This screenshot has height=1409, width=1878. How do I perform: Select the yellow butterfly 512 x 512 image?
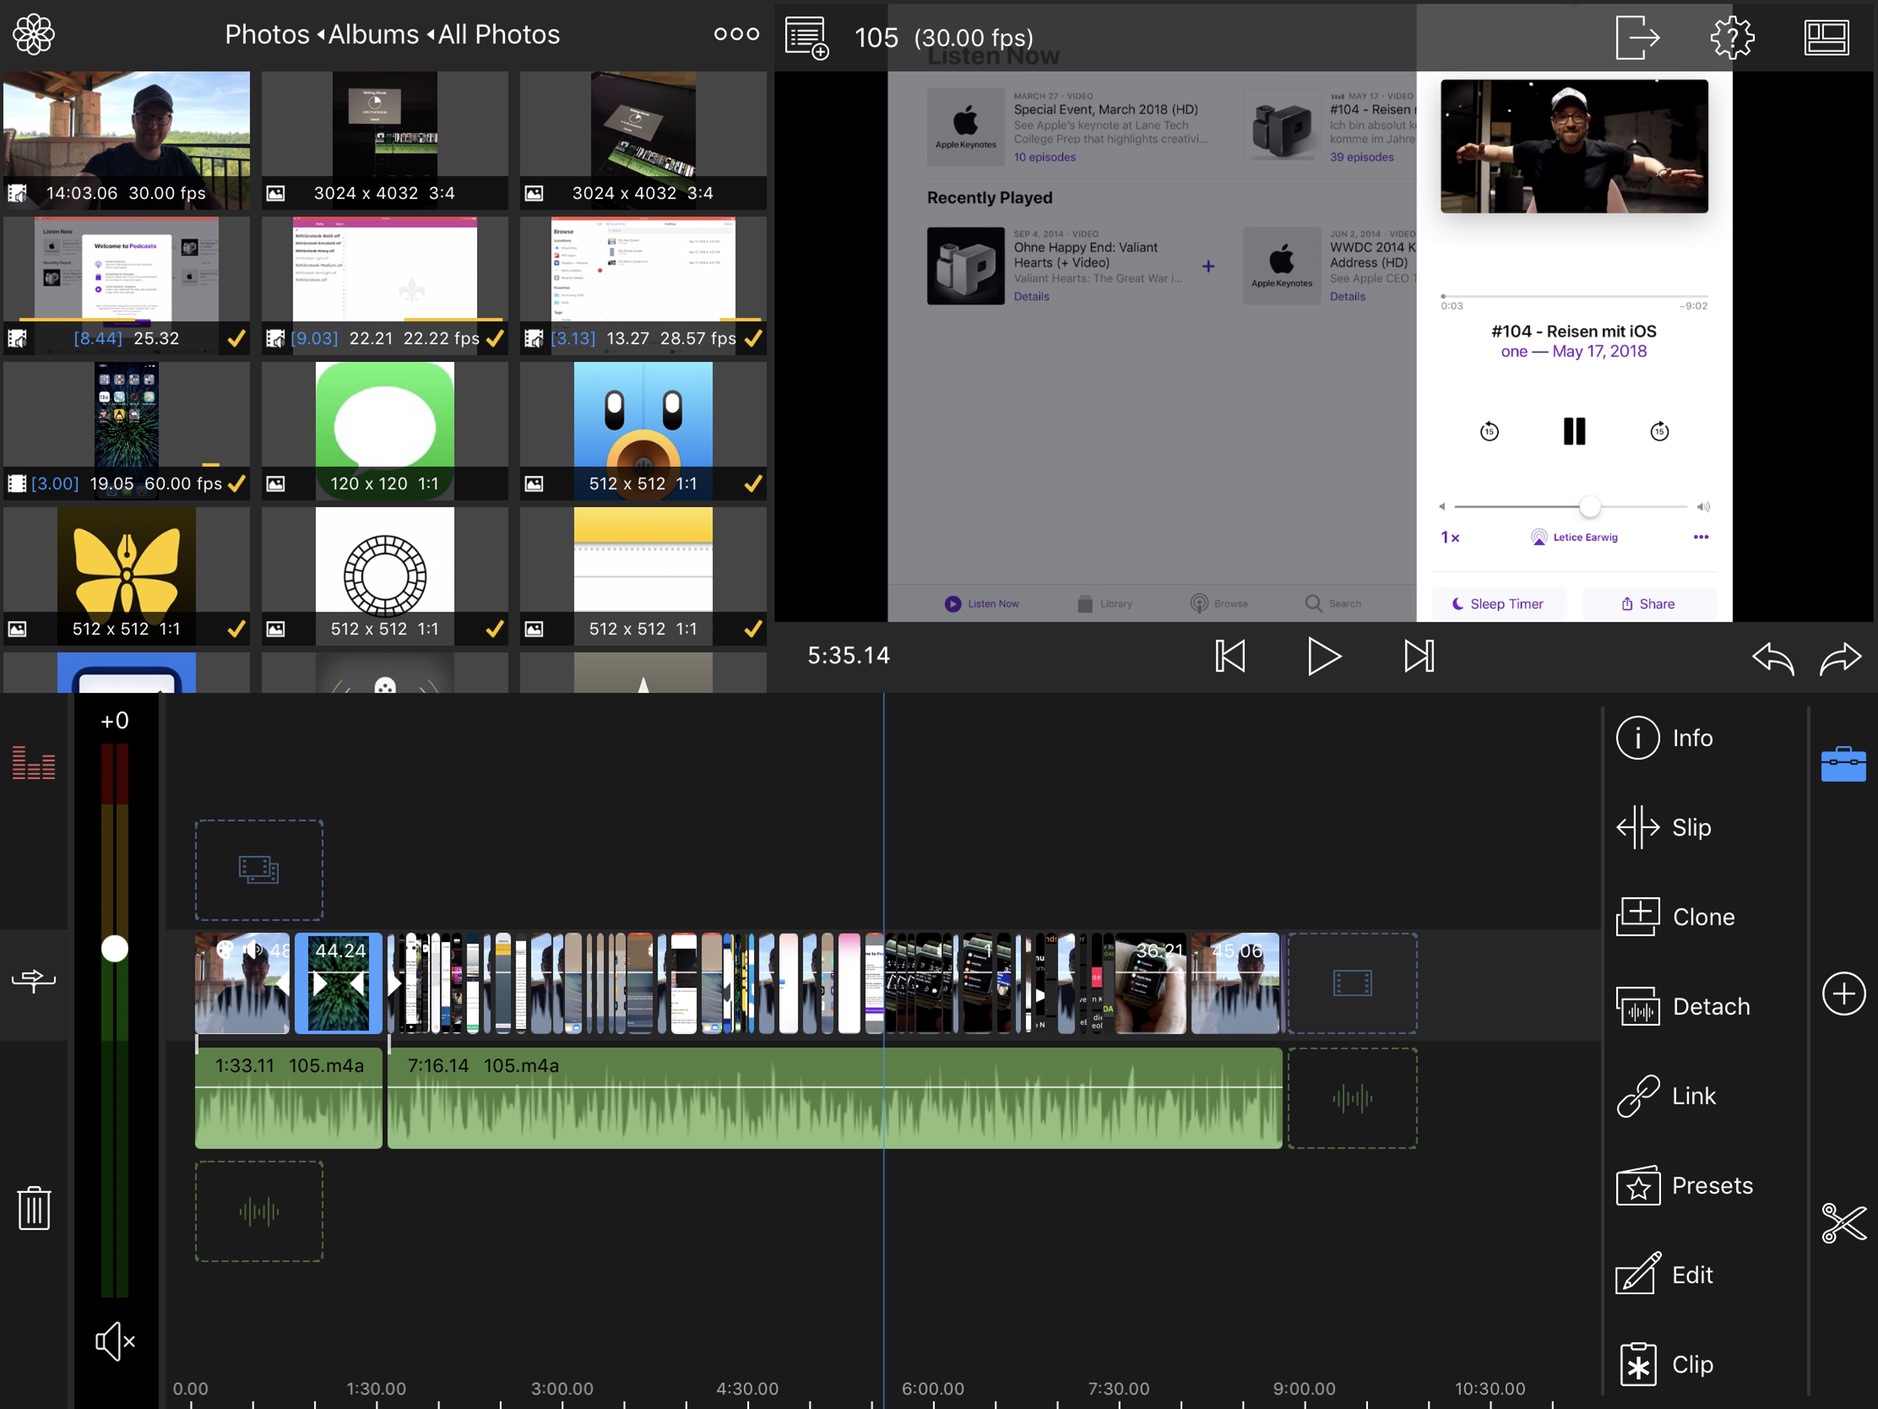coord(126,576)
